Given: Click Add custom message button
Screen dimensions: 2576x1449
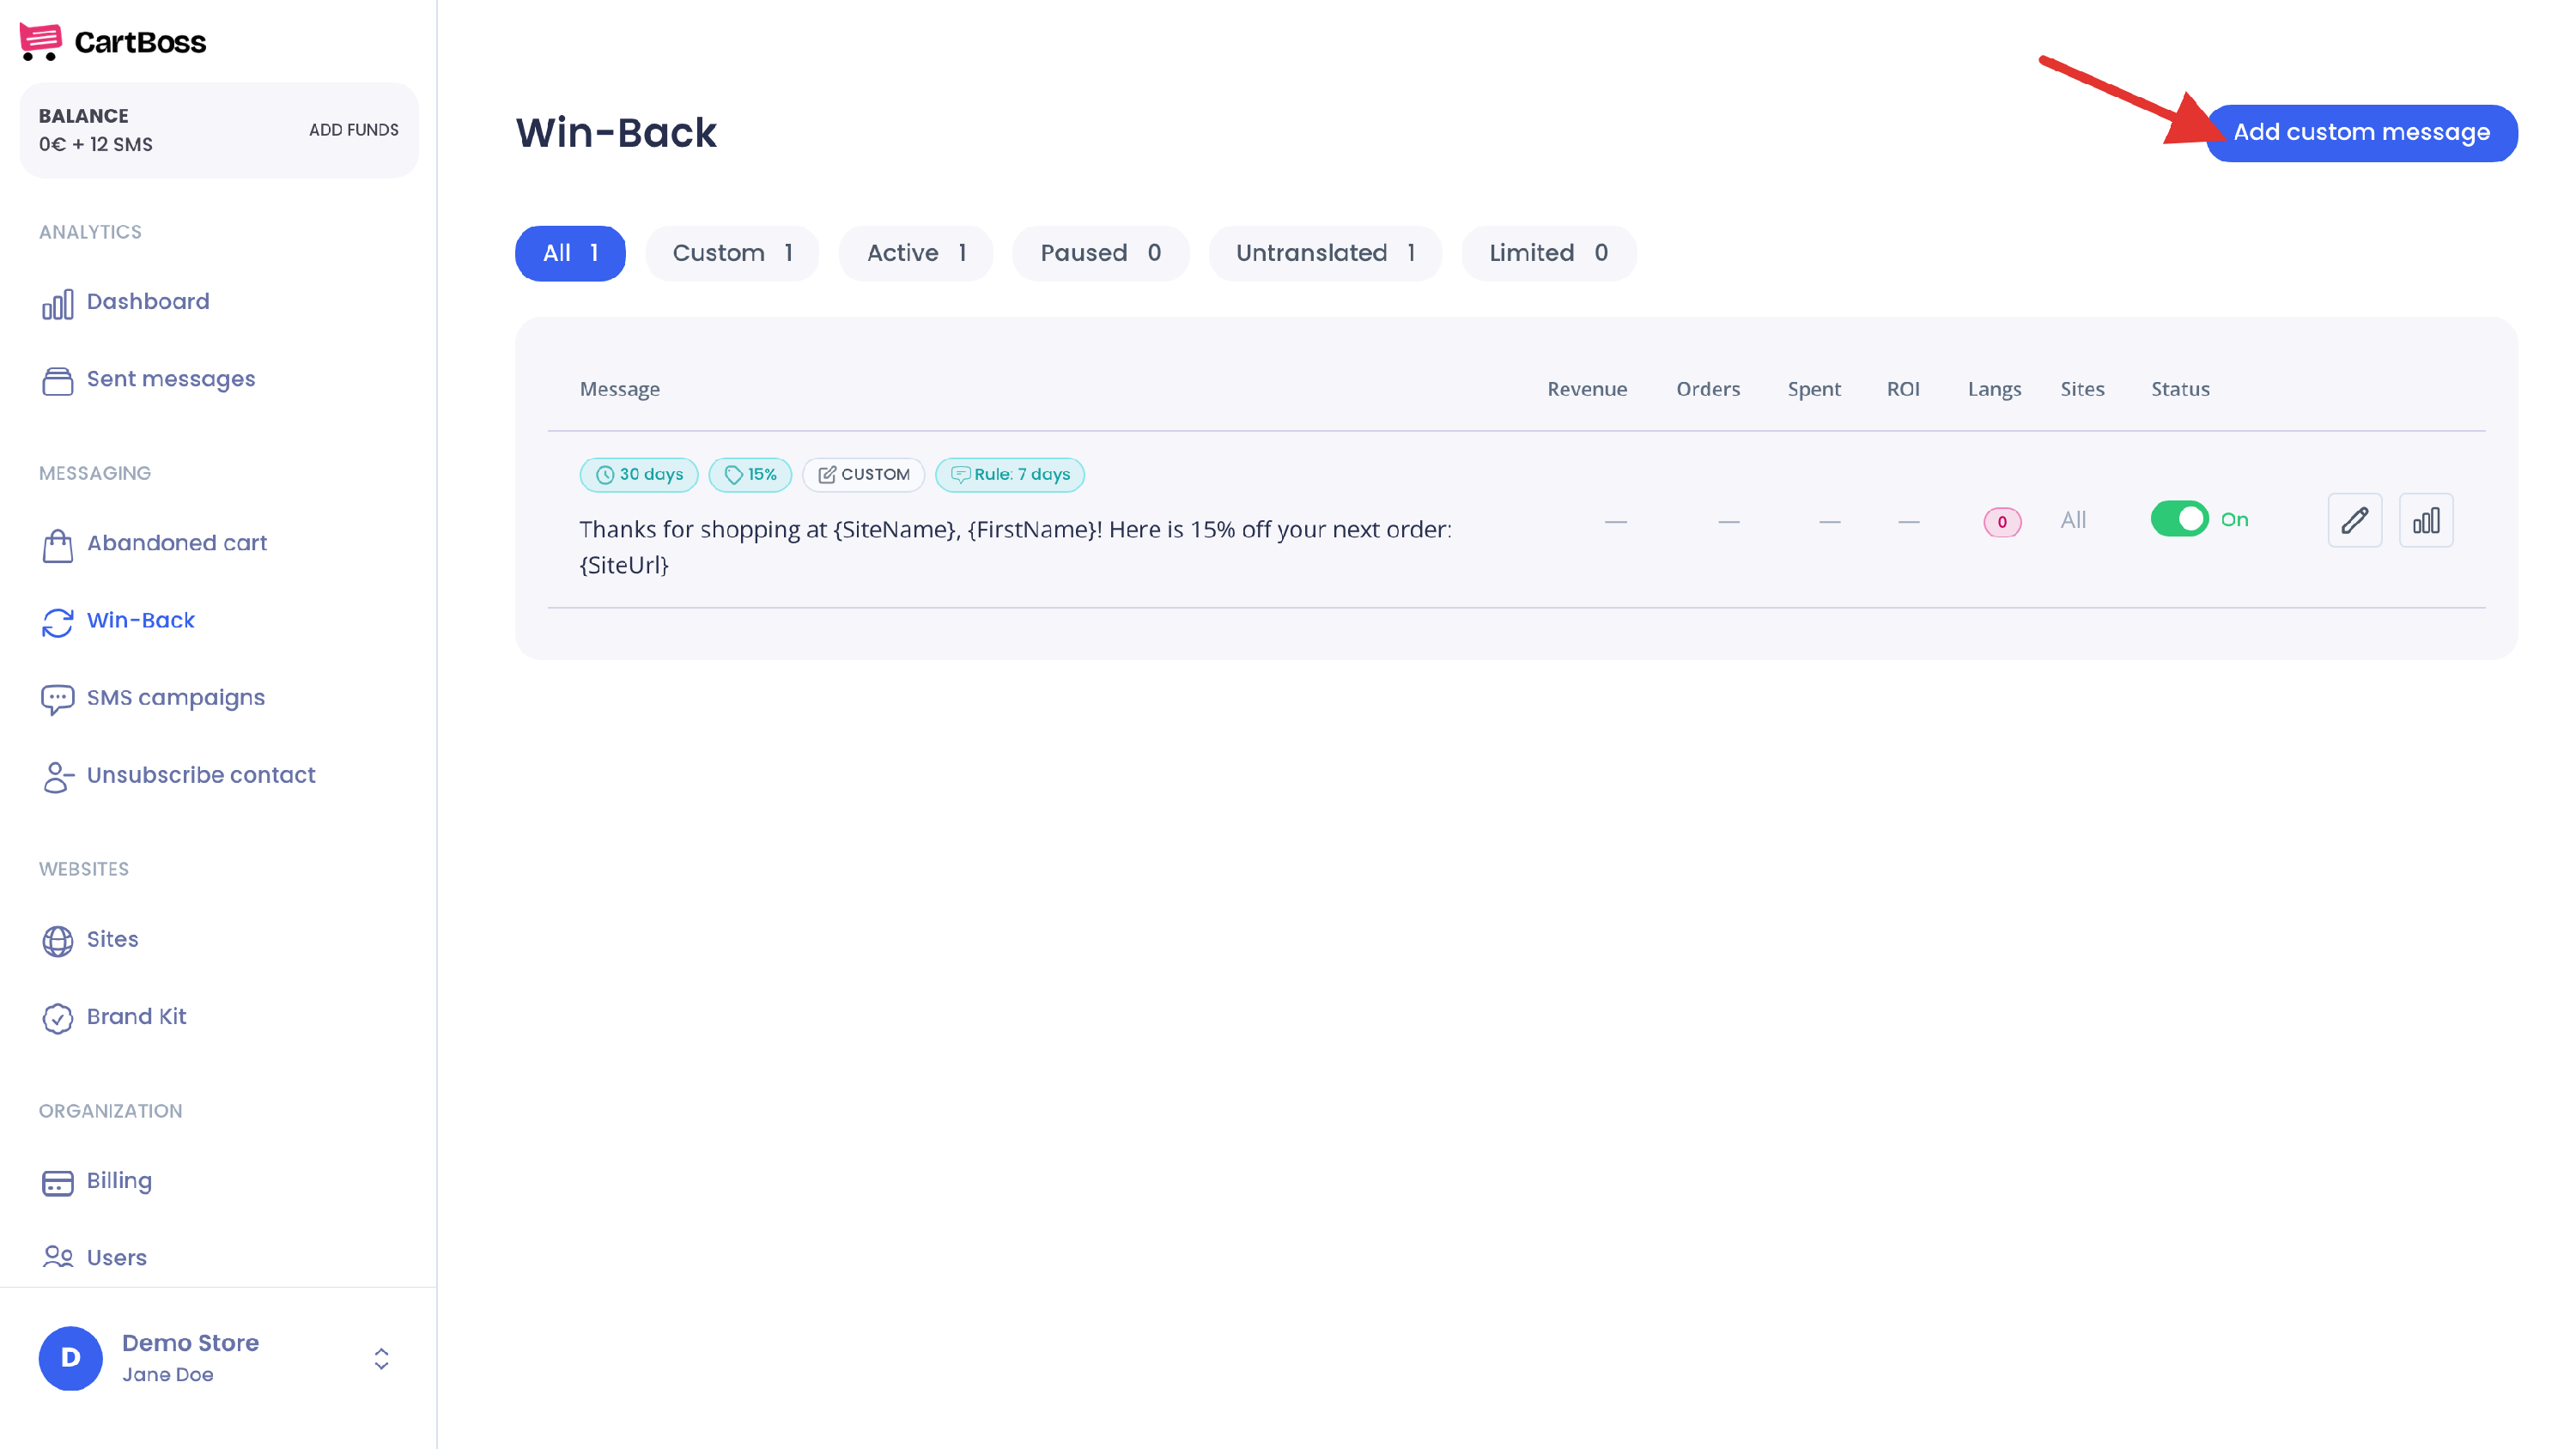Looking at the screenshot, I should [x=2361, y=132].
